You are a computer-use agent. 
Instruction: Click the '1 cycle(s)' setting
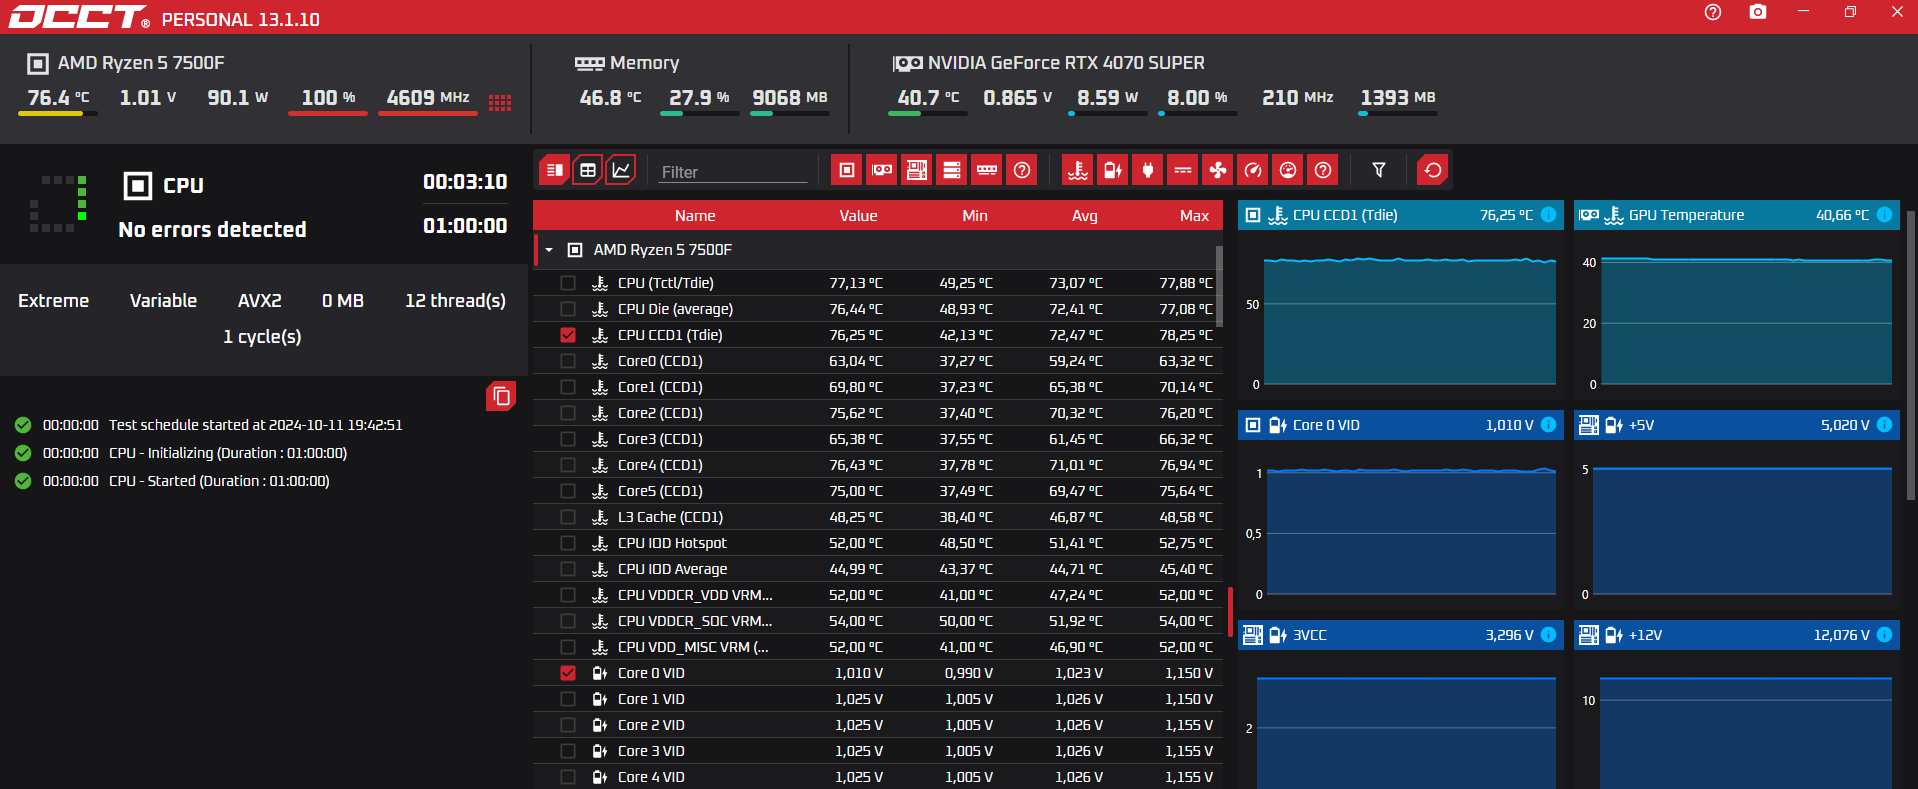coord(262,337)
